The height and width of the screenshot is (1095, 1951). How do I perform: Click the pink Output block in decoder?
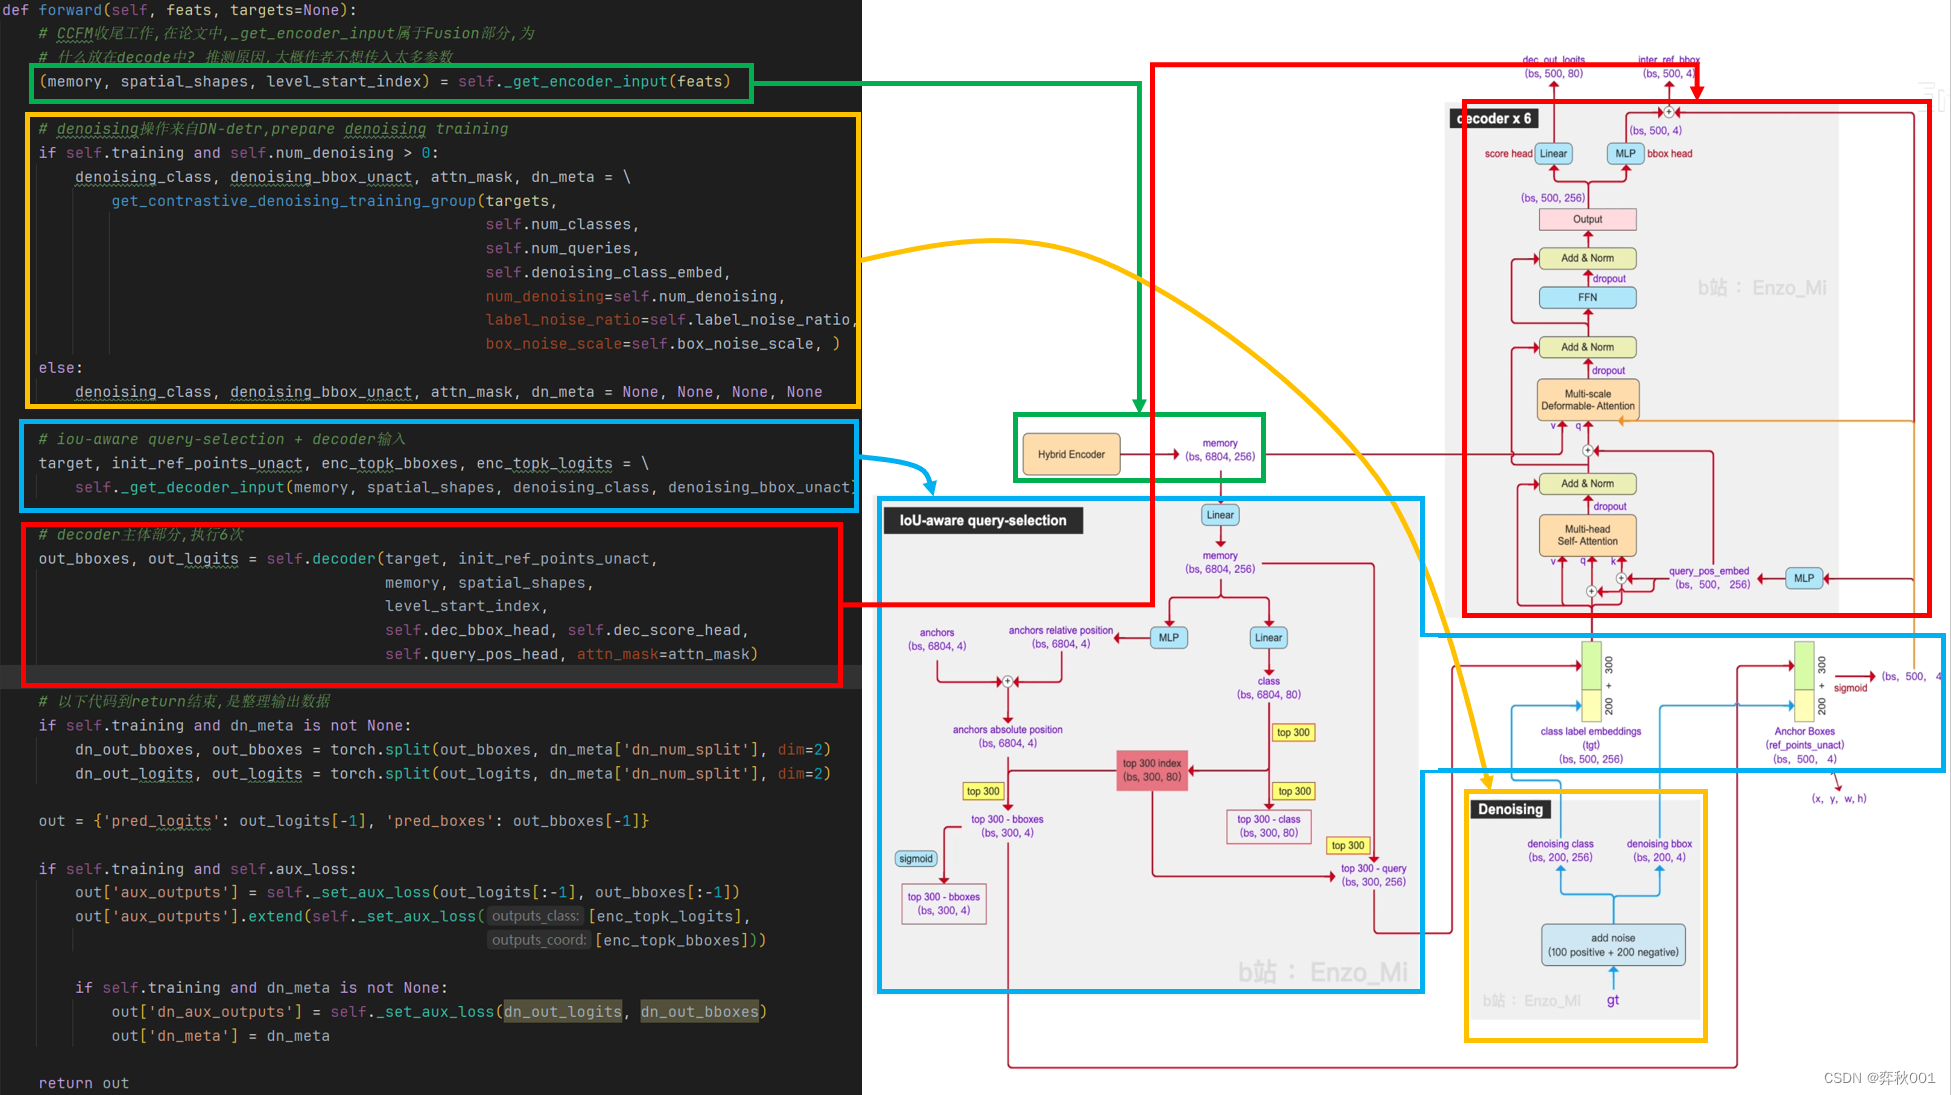1587,219
